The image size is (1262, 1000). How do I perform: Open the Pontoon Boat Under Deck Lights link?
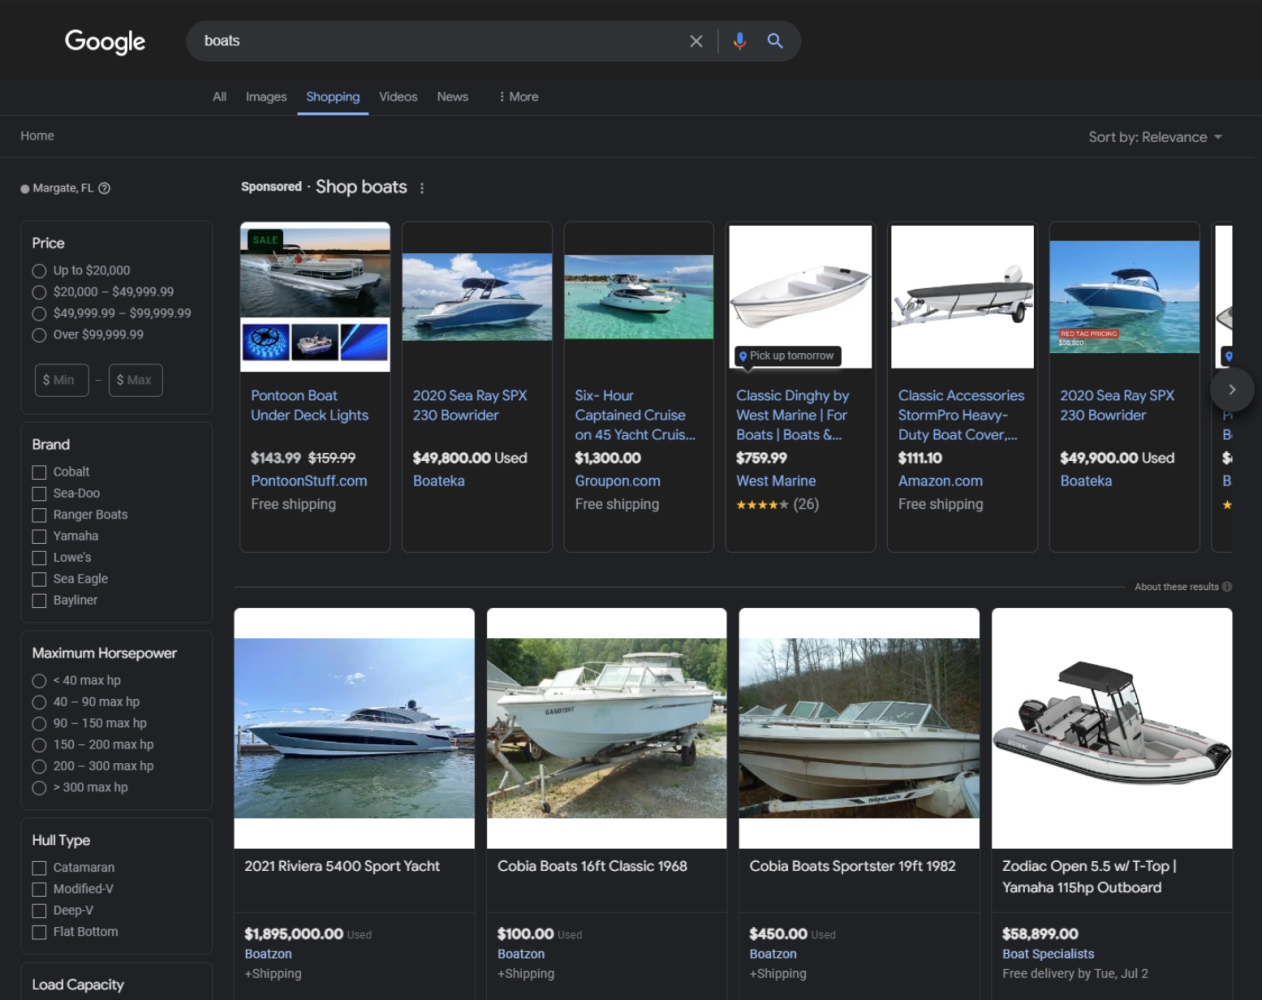click(309, 405)
